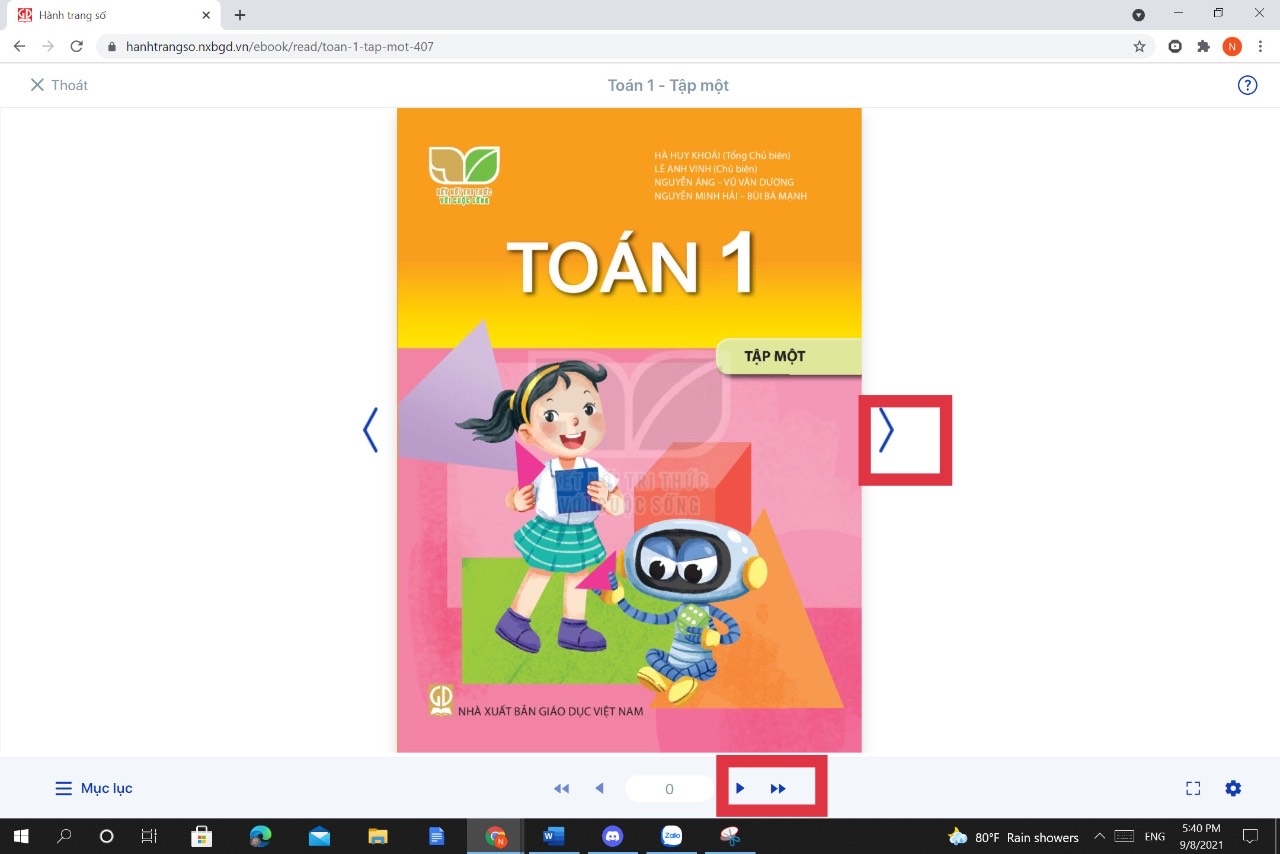This screenshot has height=854, width=1280.
Task: Open a new browser tab
Action: (x=240, y=15)
